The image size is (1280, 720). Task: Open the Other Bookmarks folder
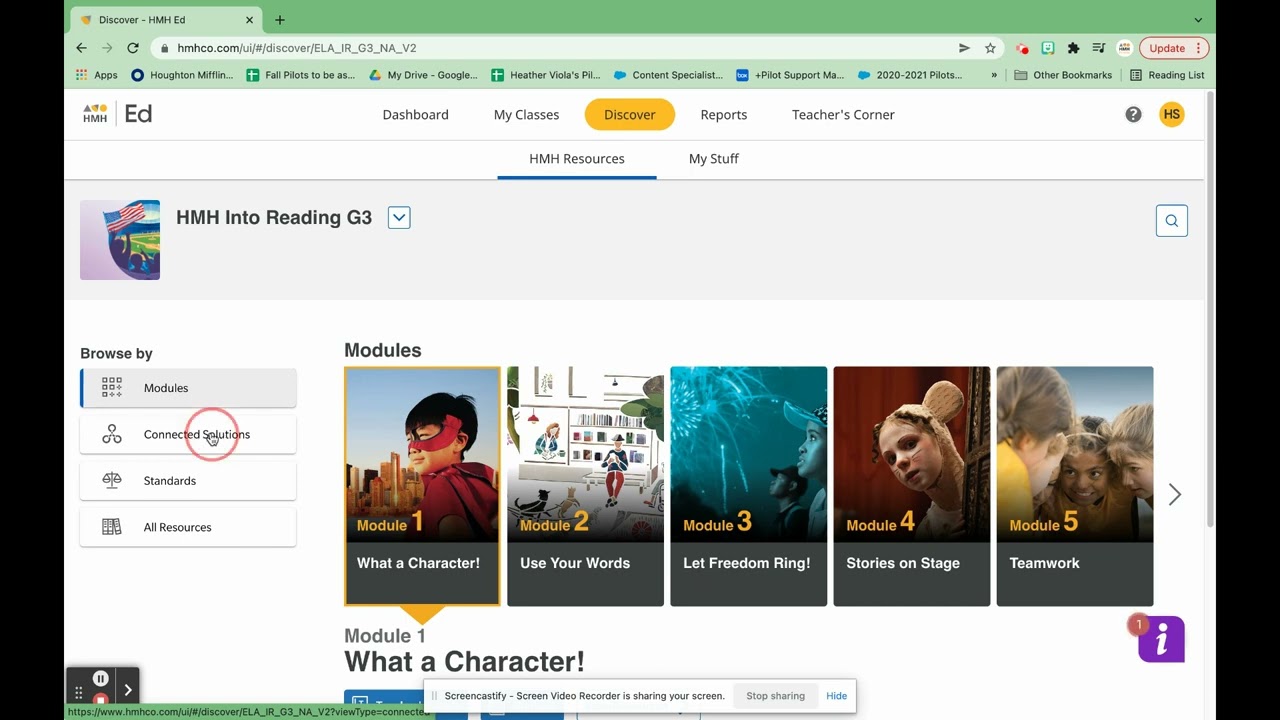point(1064,75)
